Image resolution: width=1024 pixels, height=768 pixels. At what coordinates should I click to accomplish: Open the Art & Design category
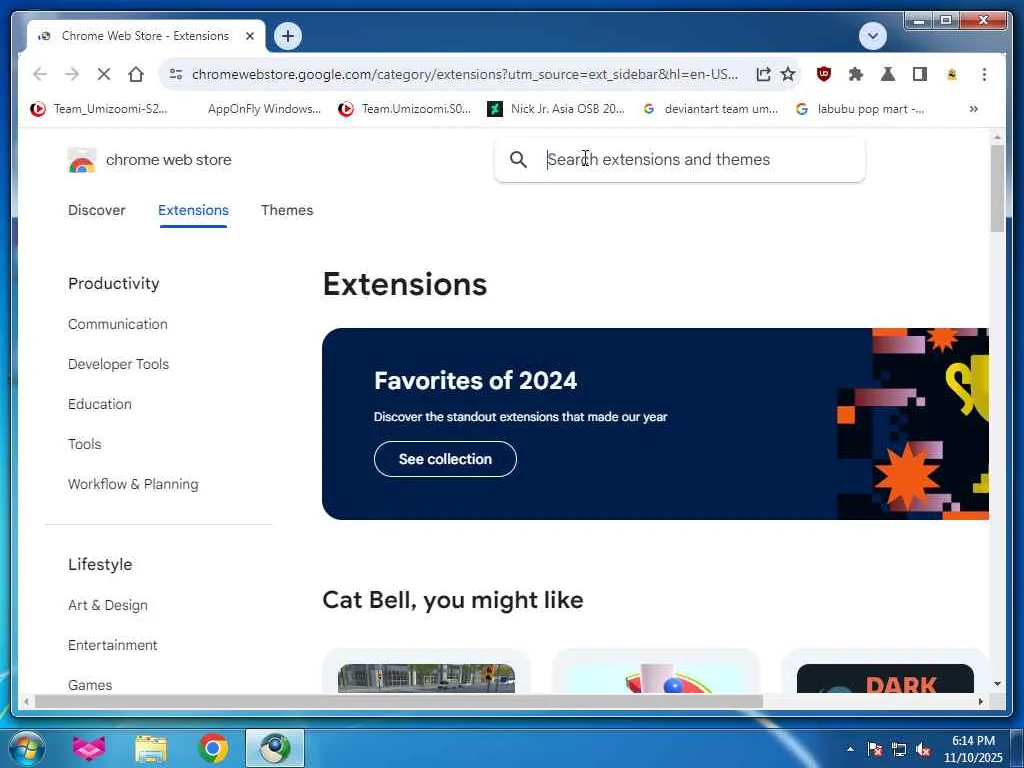[x=108, y=605]
